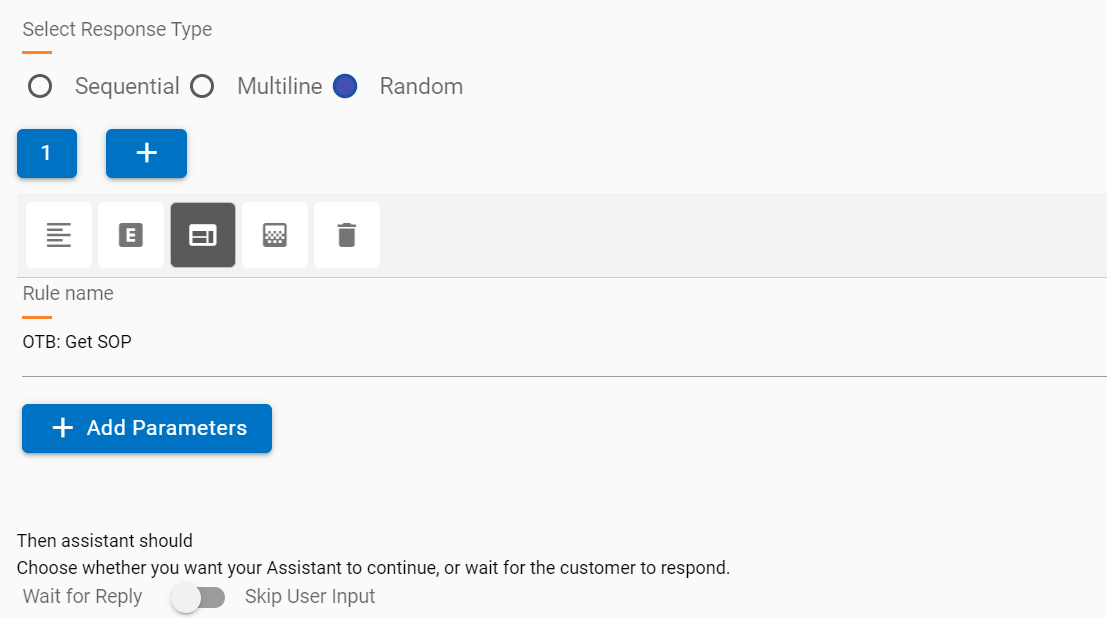The height and width of the screenshot is (618, 1107).
Task: Click the reply toggle slider control
Action: 198,597
